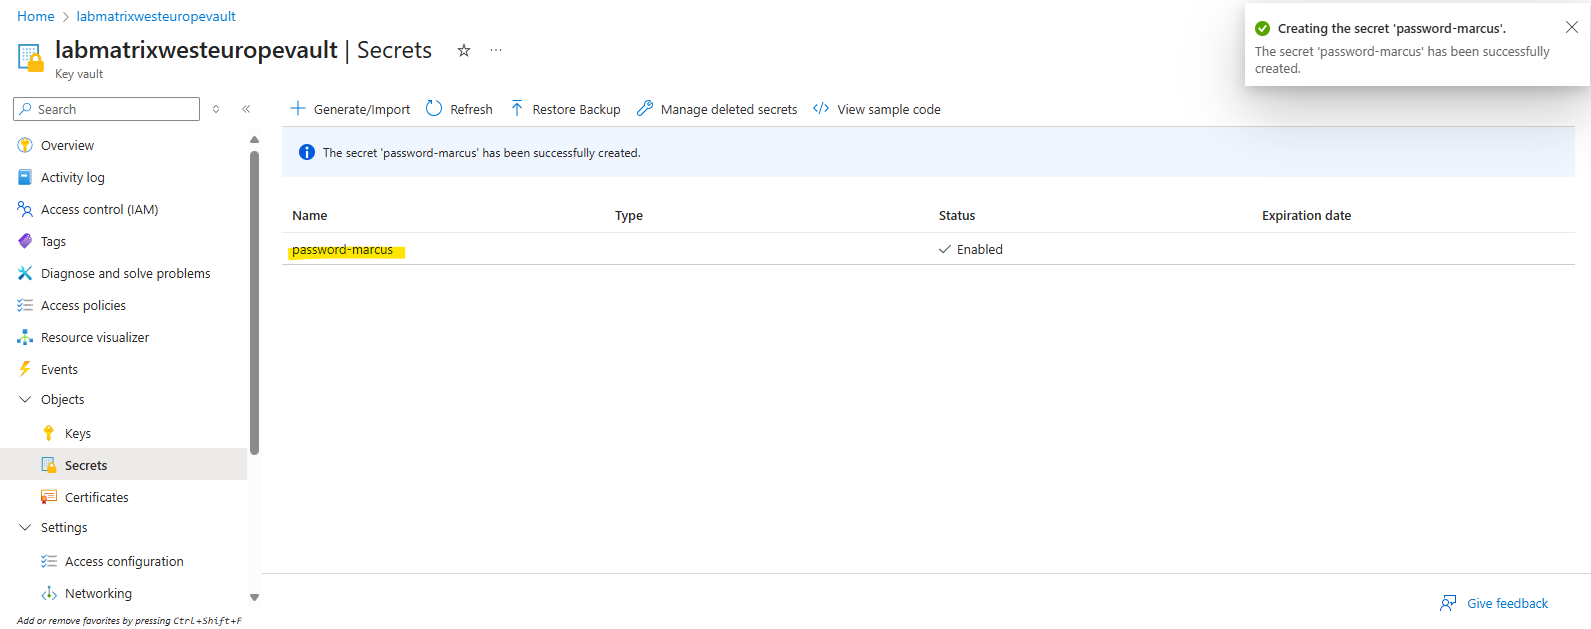Click Manage deleted secrets
1591x629 pixels.
[x=717, y=109]
